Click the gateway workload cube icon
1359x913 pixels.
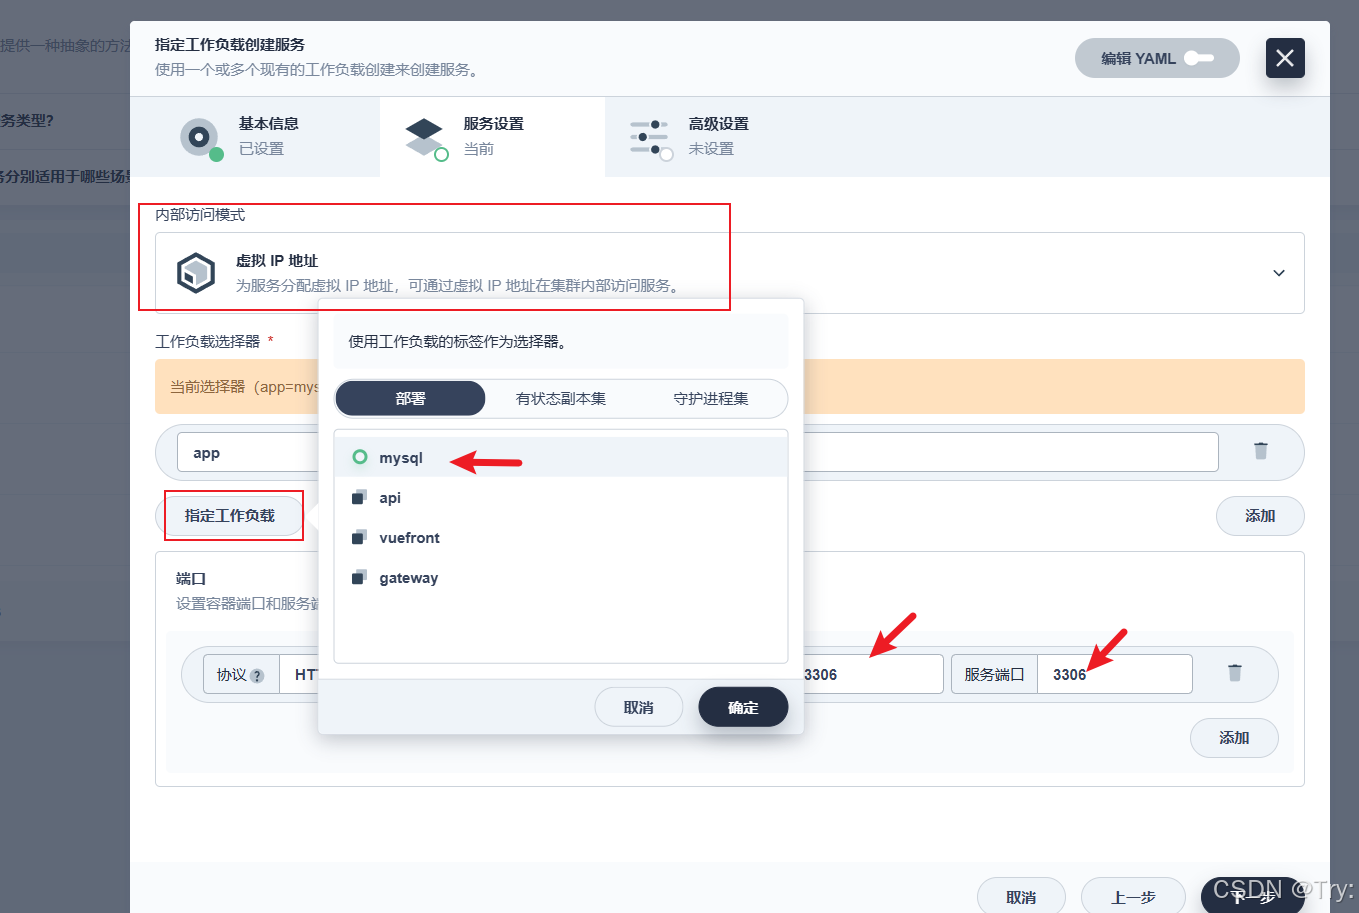click(x=360, y=577)
